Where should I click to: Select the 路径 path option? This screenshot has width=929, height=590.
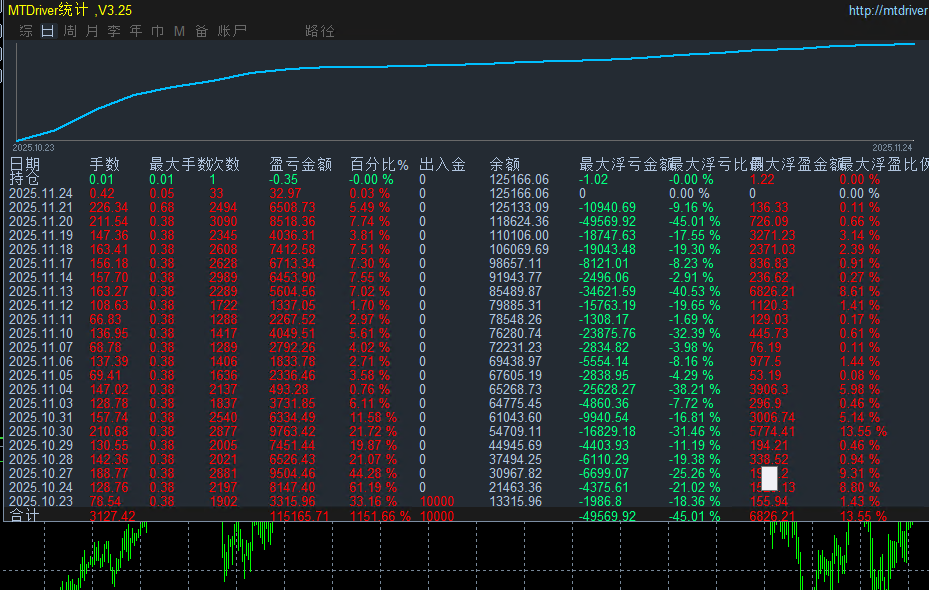321,30
